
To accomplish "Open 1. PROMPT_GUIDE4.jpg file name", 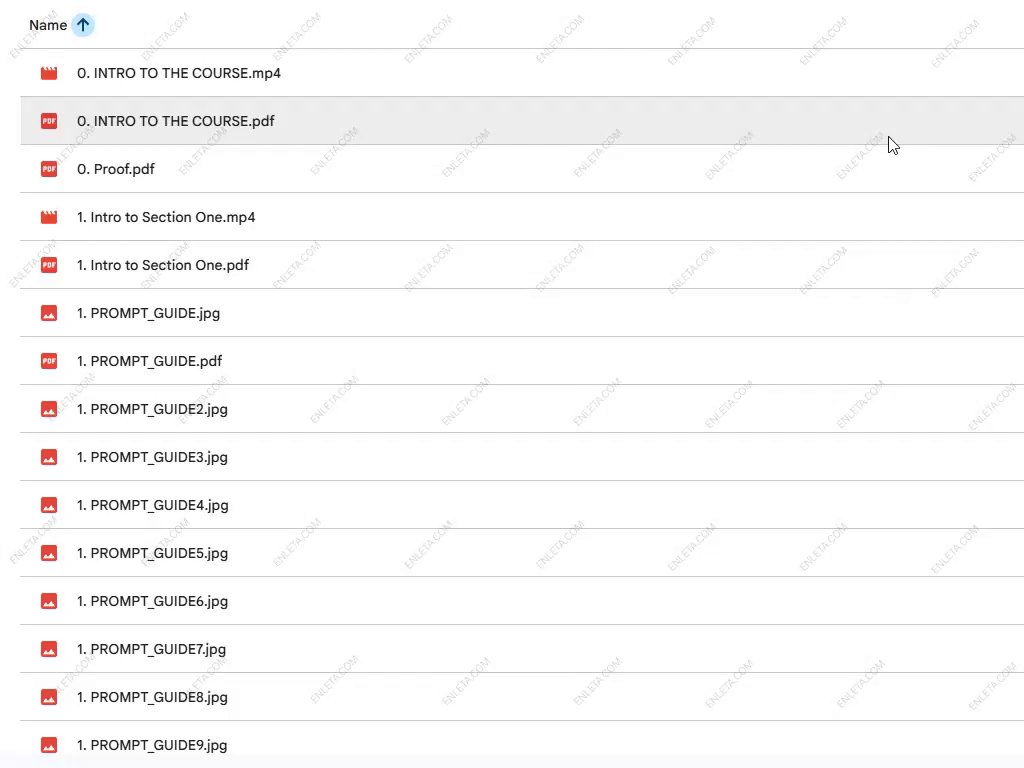I will 152,505.
